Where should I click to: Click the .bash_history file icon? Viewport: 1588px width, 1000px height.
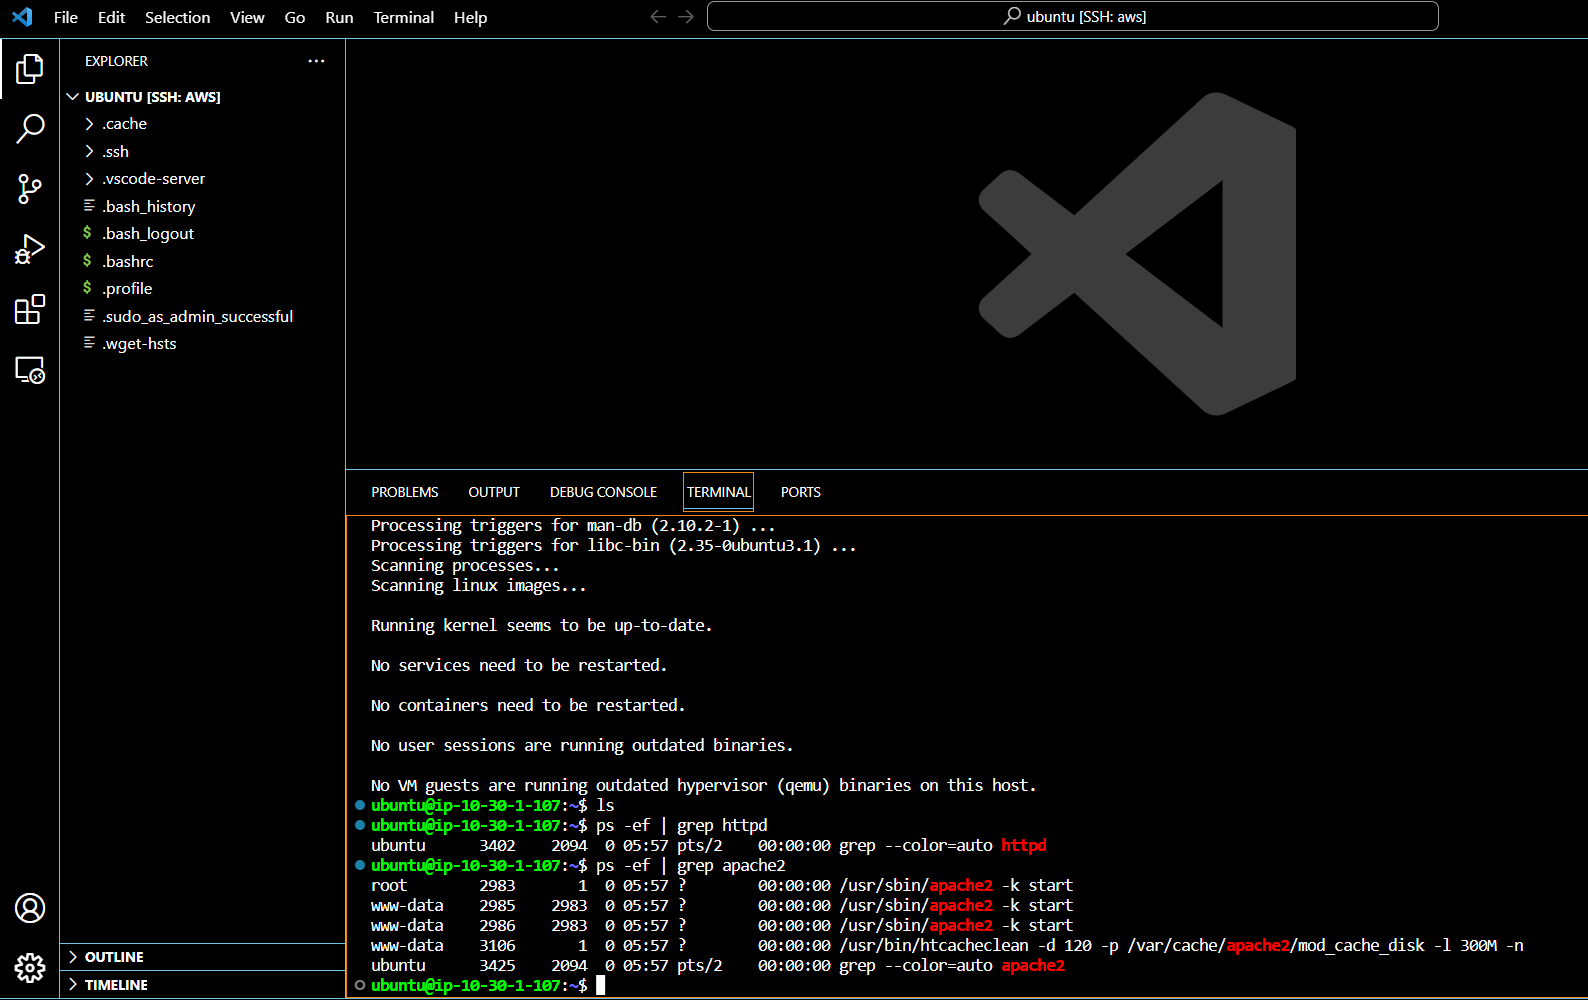pyautogui.click(x=89, y=205)
